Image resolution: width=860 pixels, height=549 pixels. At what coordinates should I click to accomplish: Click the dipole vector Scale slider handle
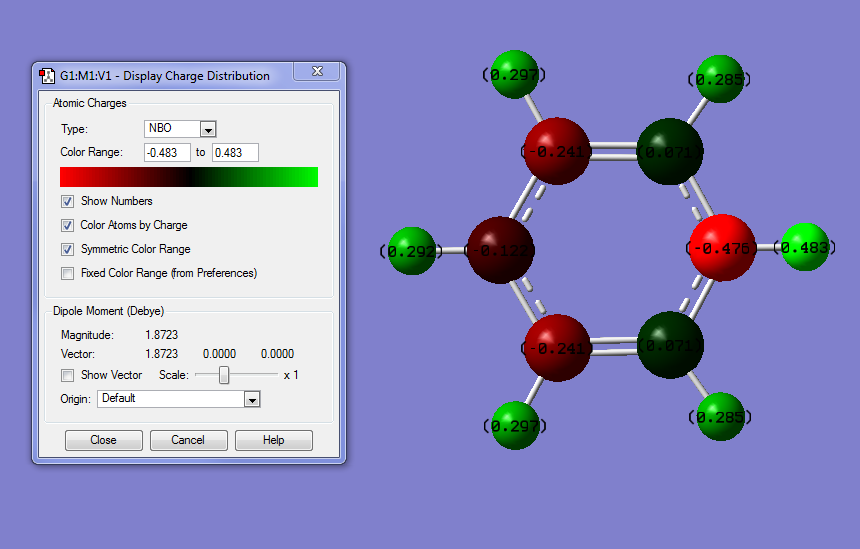pyautogui.click(x=224, y=375)
